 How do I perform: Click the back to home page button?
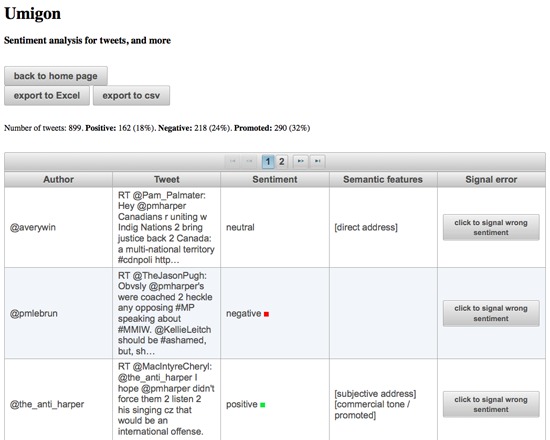pos(56,76)
